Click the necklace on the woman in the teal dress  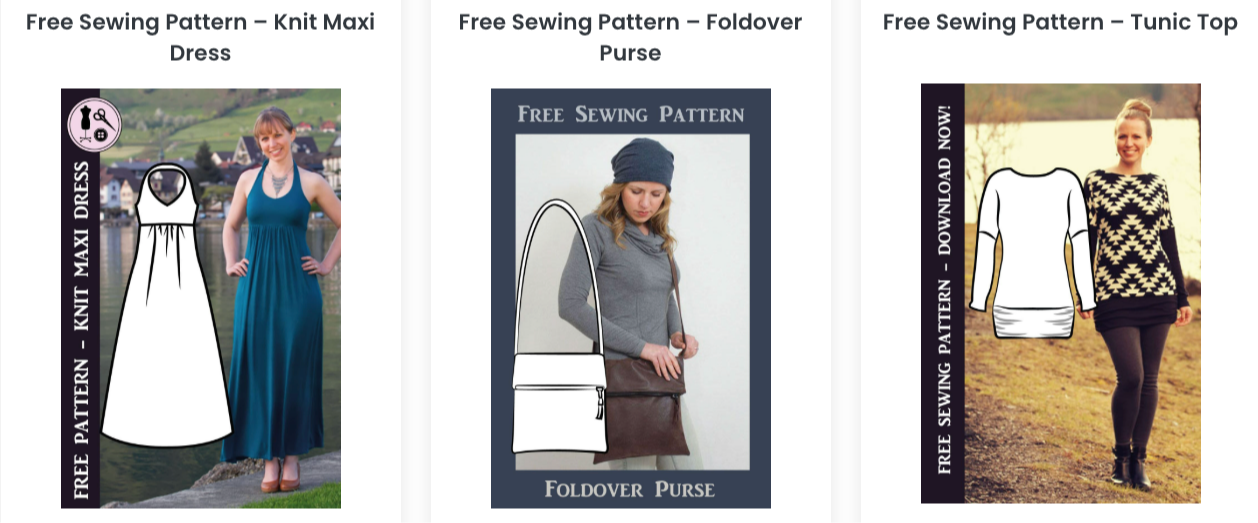[276, 182]
